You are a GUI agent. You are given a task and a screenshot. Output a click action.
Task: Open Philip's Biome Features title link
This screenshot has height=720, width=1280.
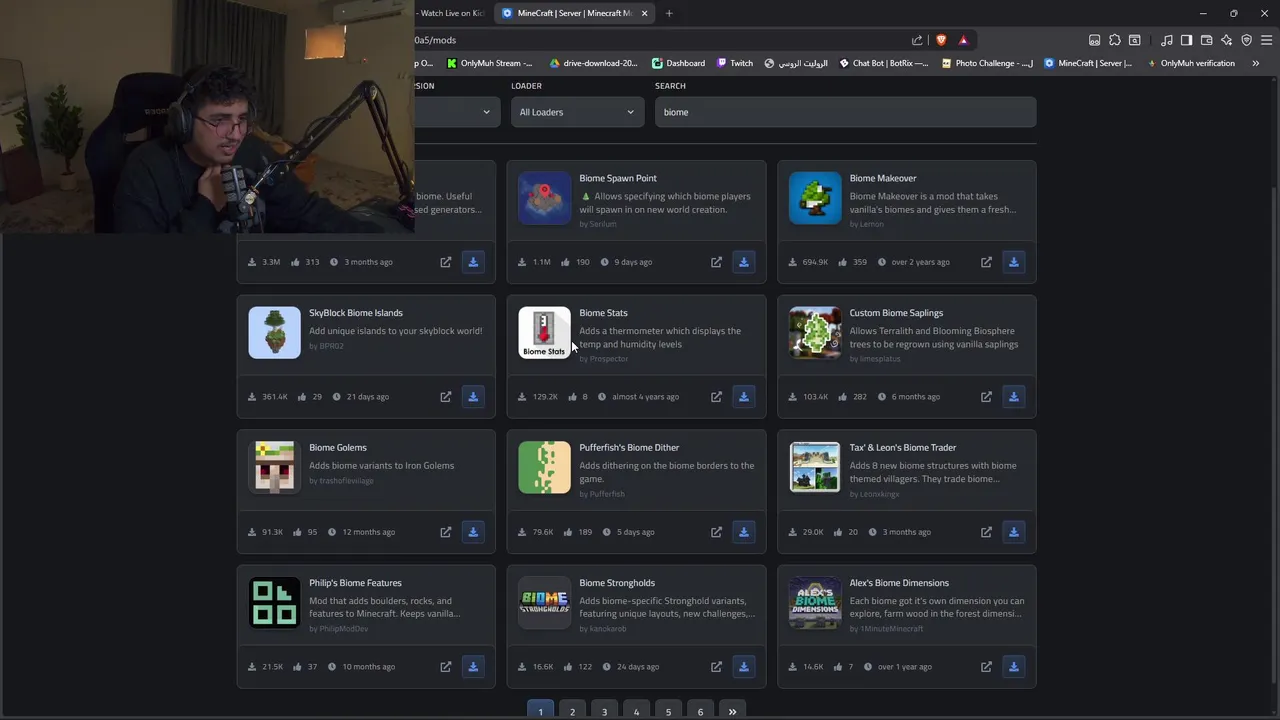[355, 583]
